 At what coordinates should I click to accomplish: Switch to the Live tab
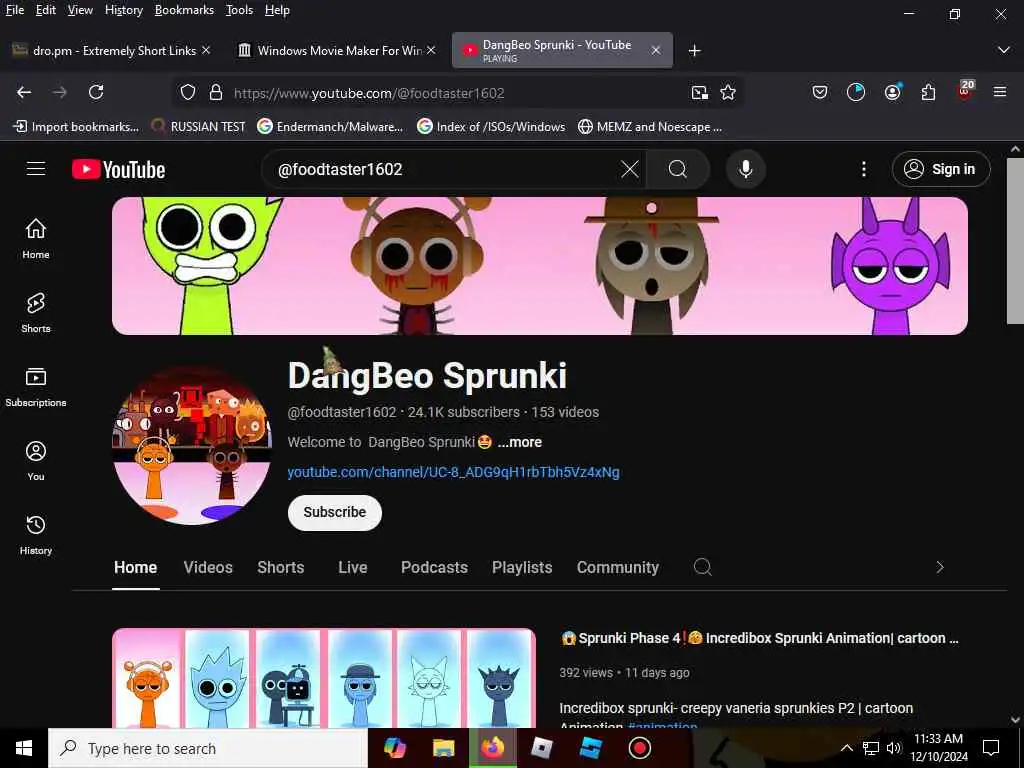[353, 568]
